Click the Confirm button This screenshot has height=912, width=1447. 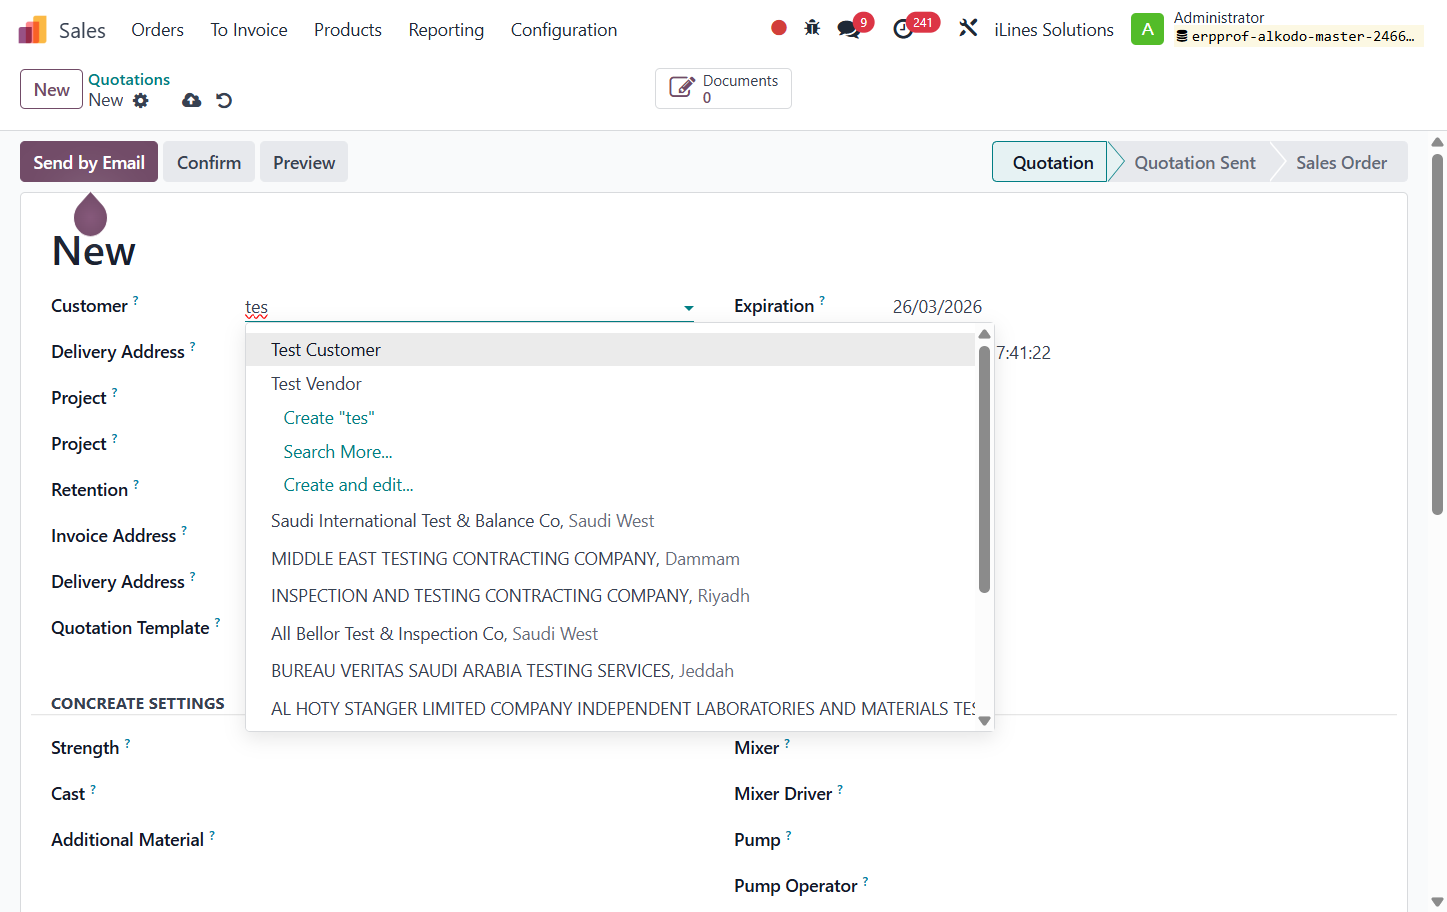(209, 162)
